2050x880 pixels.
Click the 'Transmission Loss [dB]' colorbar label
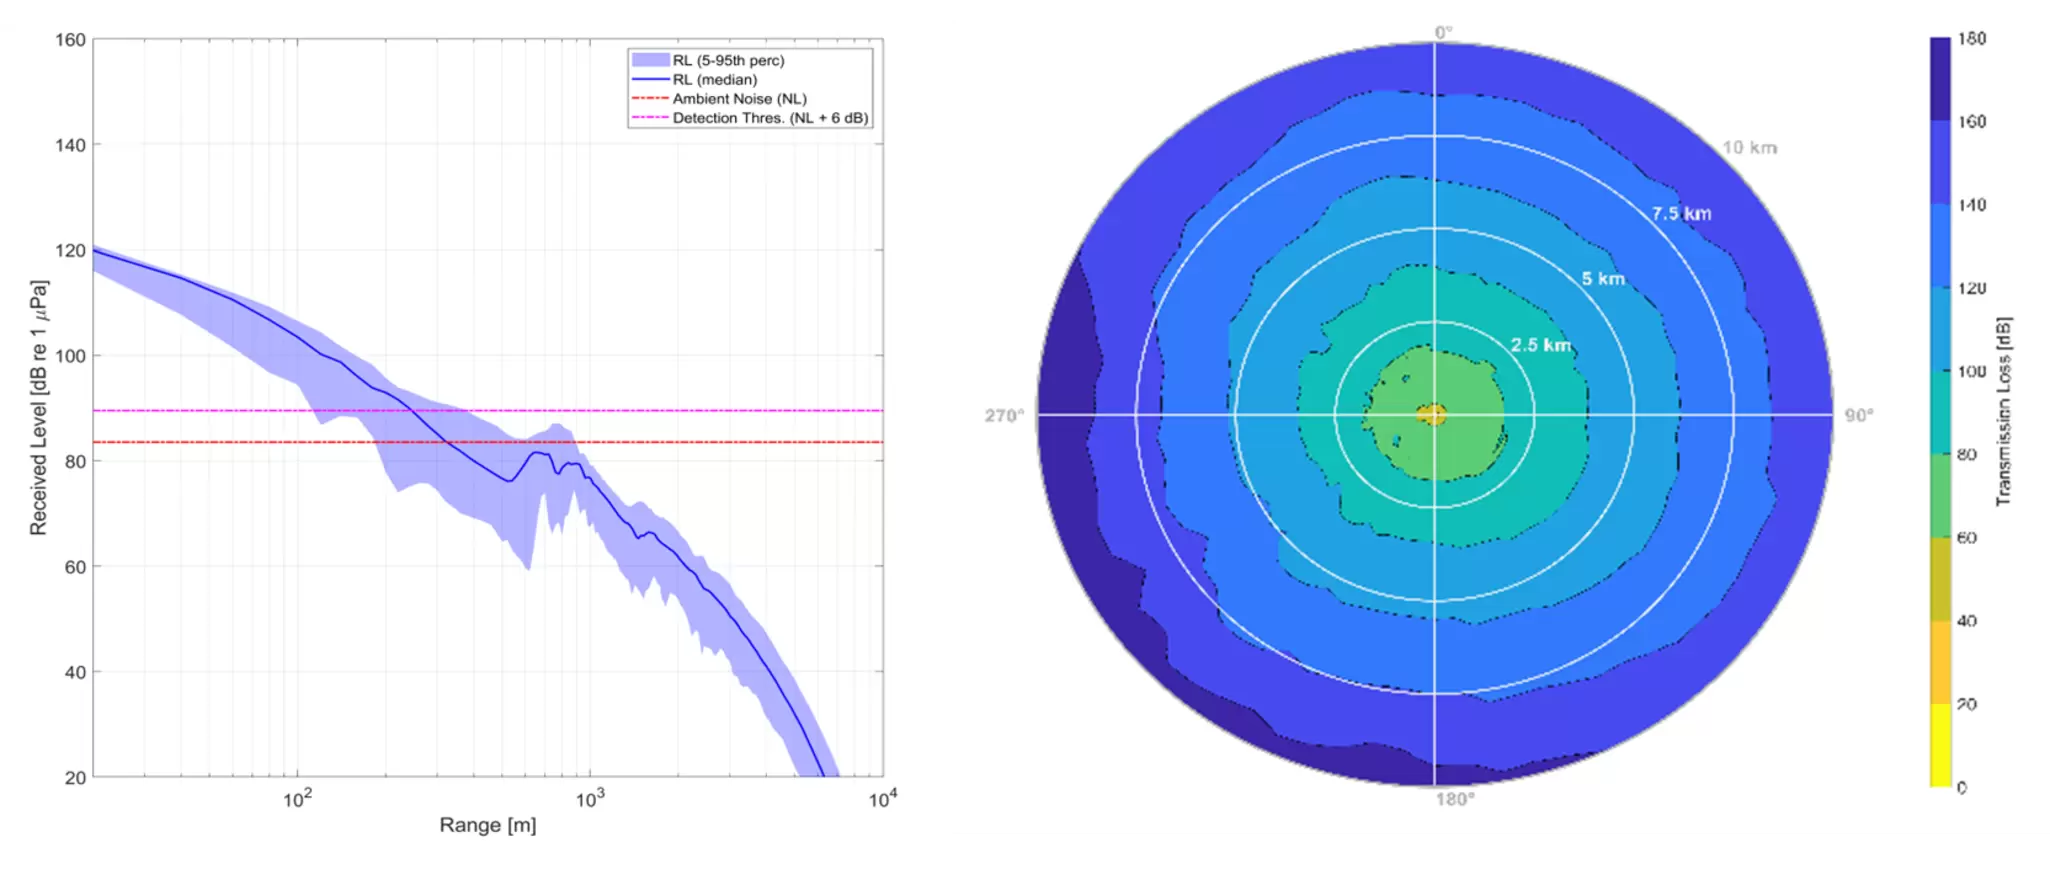tap(2003, 411)
